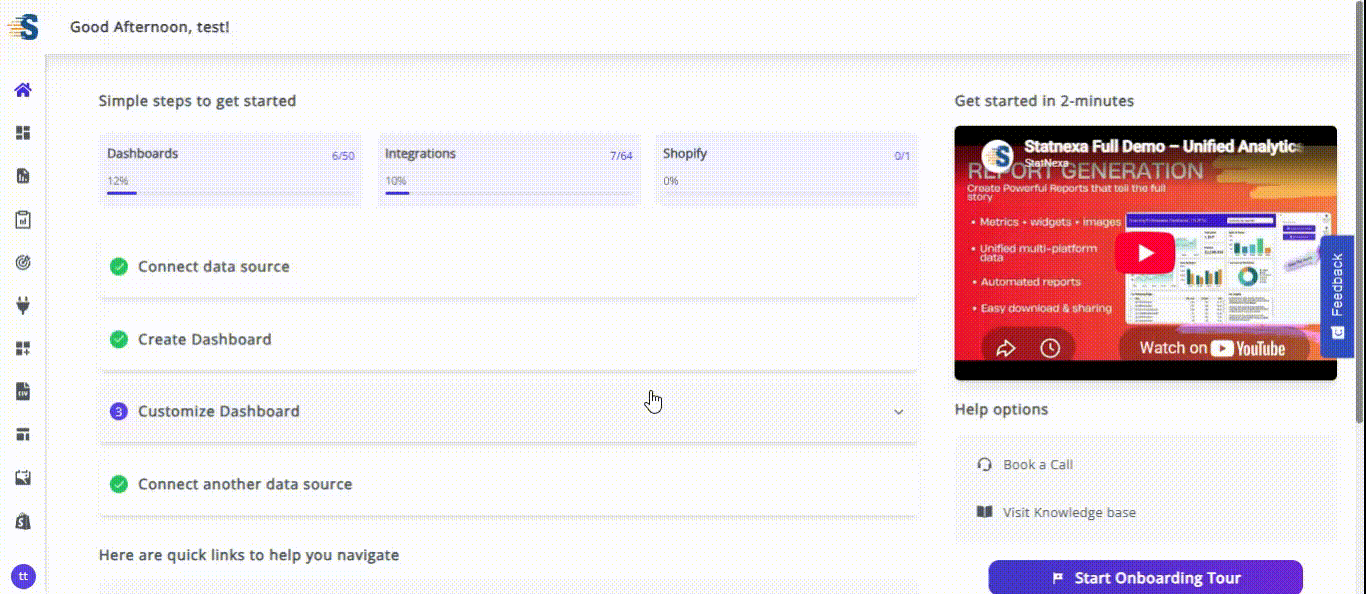Open the video title Statnexa Full Demo
1366x594 pixels.
1163,147
